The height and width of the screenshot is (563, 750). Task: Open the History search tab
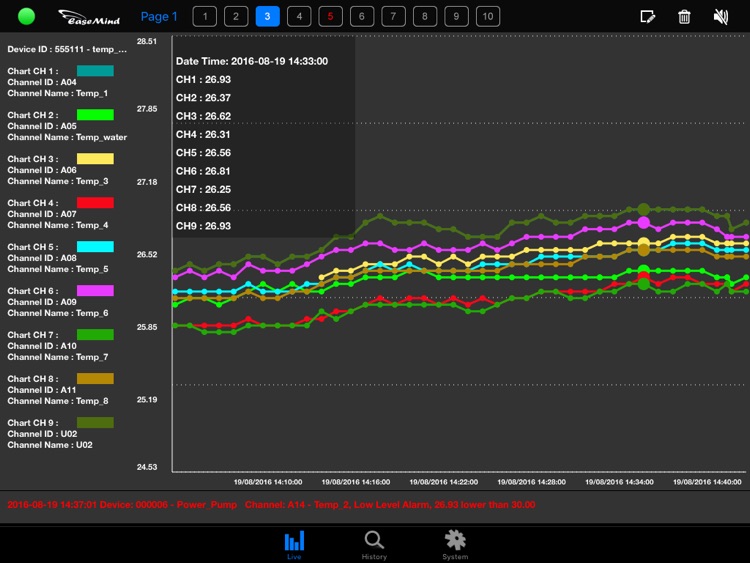click(x=374, y=545)
